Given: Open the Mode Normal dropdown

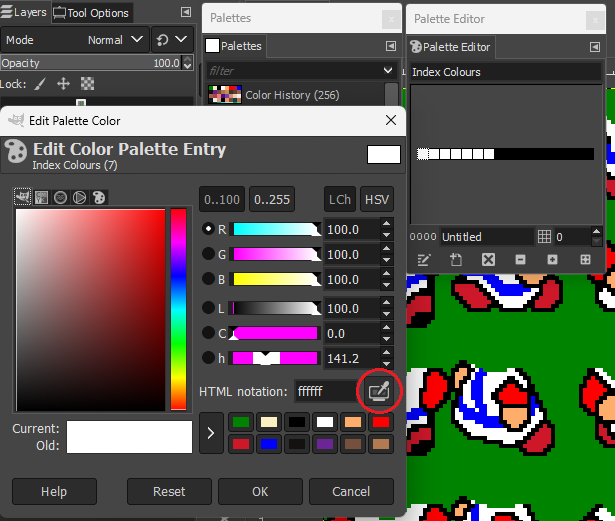Looking at the screenshot, I should [x=133, y=40].
